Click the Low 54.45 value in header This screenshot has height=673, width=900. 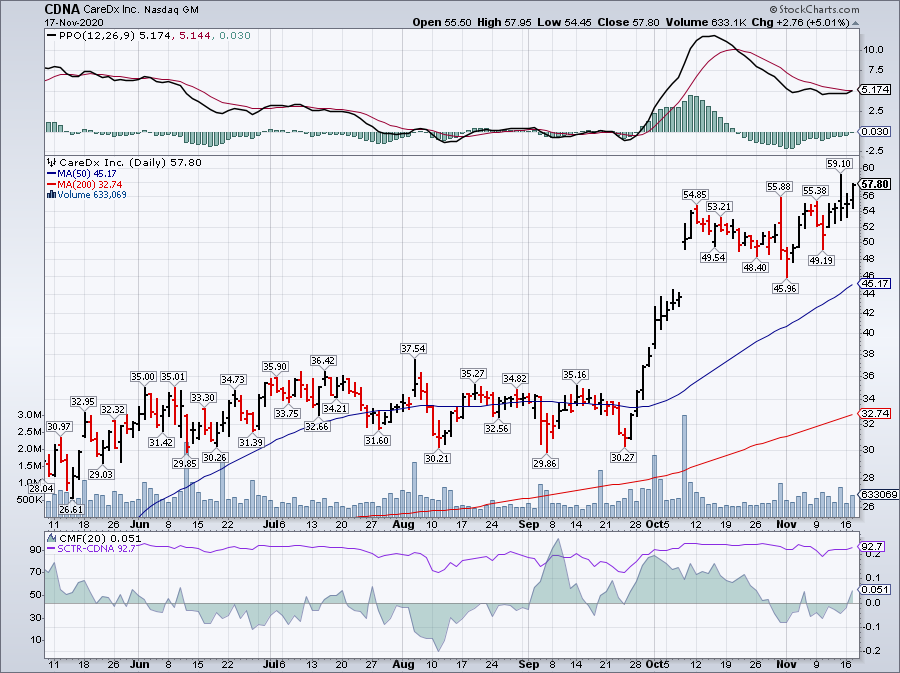pos(565,23)
